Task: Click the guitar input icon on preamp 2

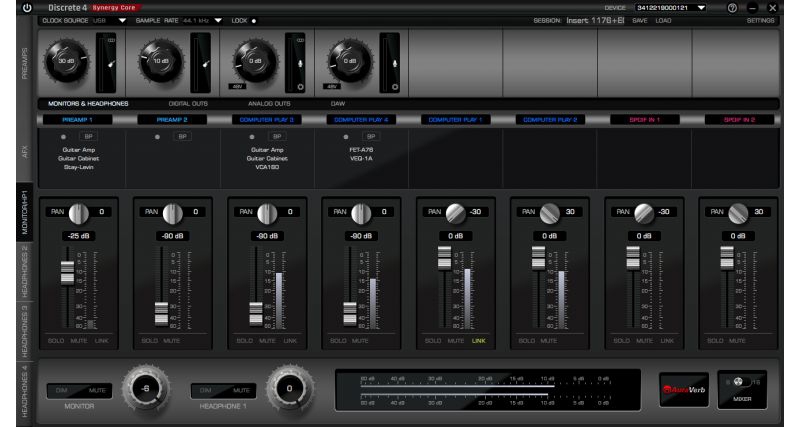Action: 205,64
